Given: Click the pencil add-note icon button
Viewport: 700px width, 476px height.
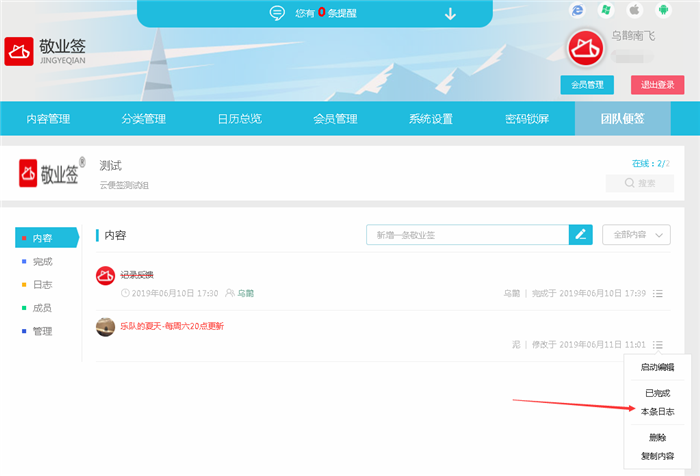Looking at the screenshot, I should click(580, 235).
